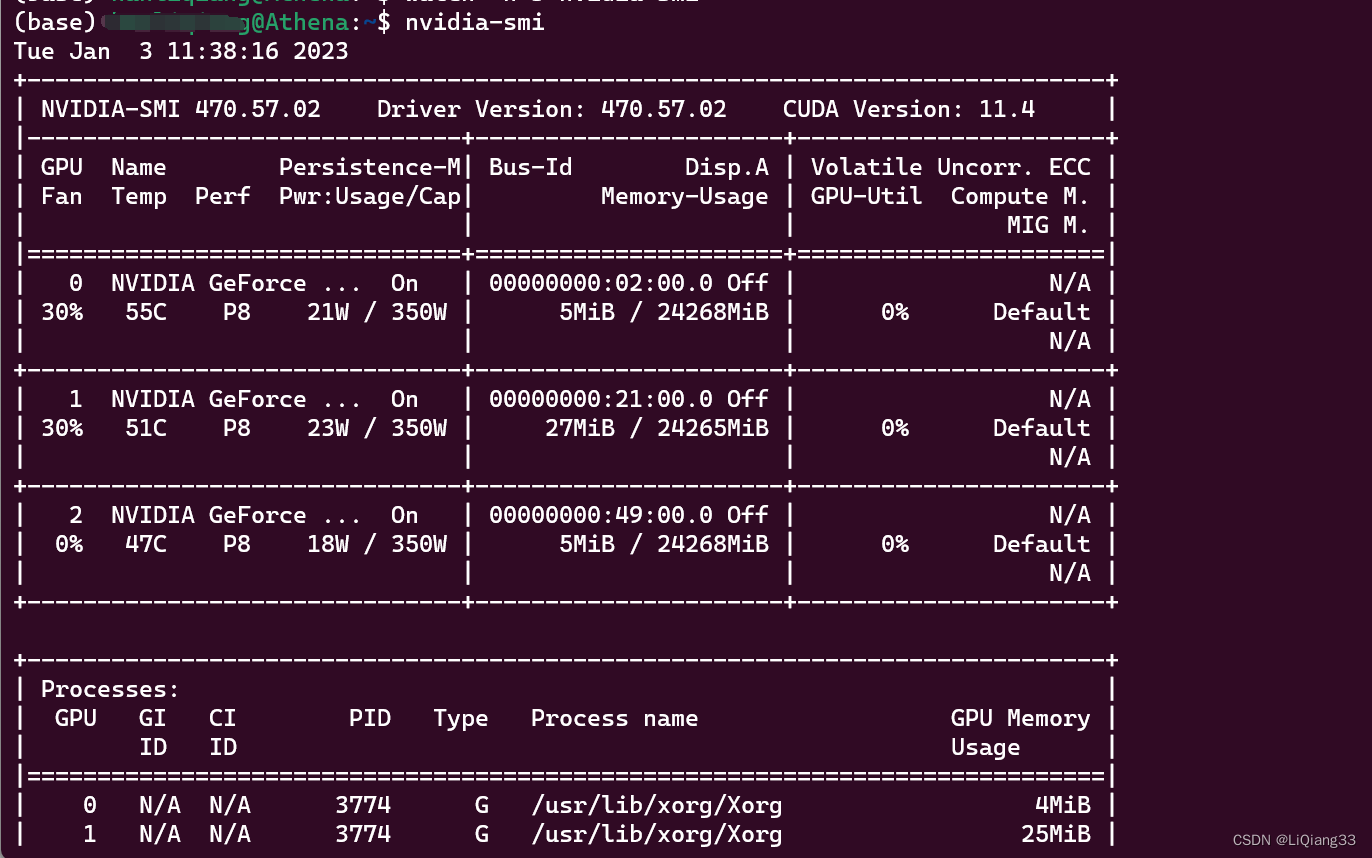Click the Bus-Id column header
This screenshot has height=858, width=1372.
tap(531, 167)
